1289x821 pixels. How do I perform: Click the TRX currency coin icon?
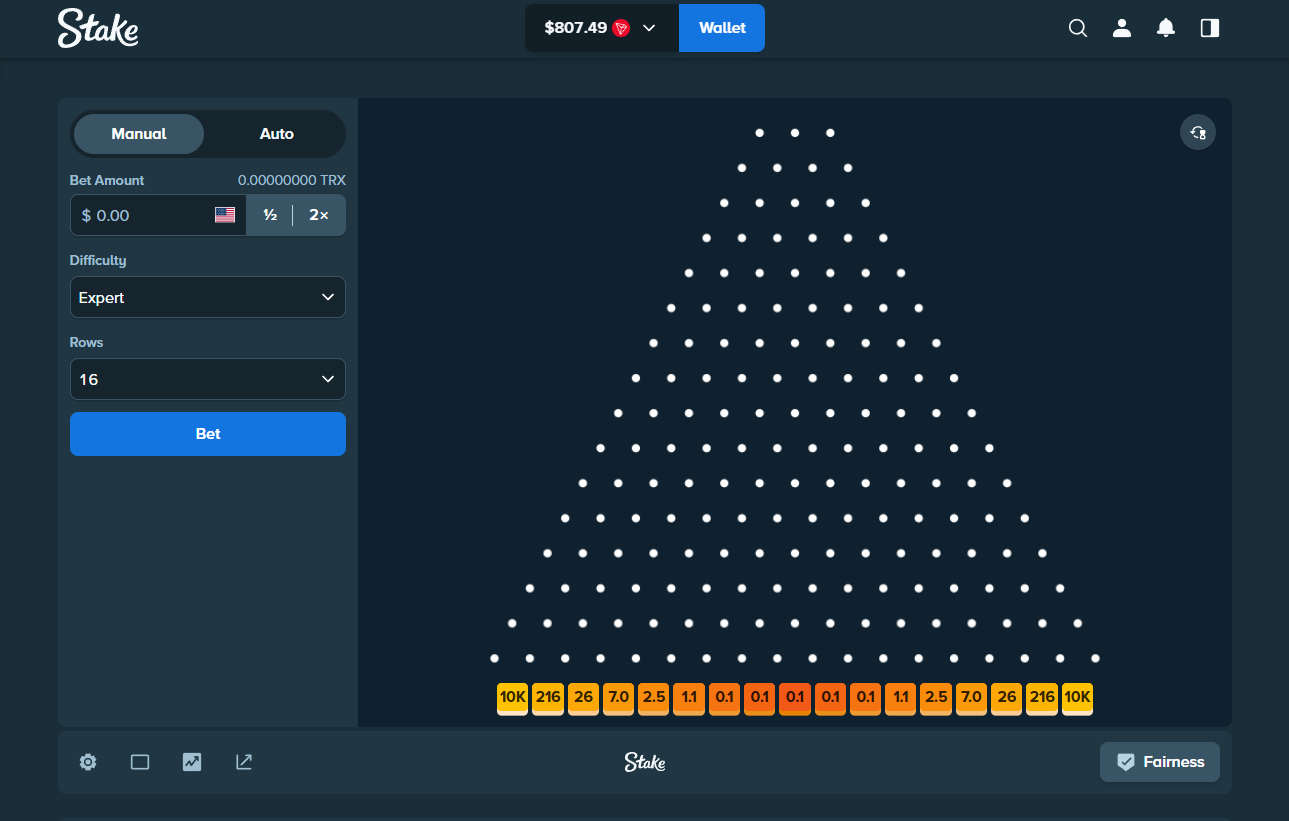(x=621, y=28)
